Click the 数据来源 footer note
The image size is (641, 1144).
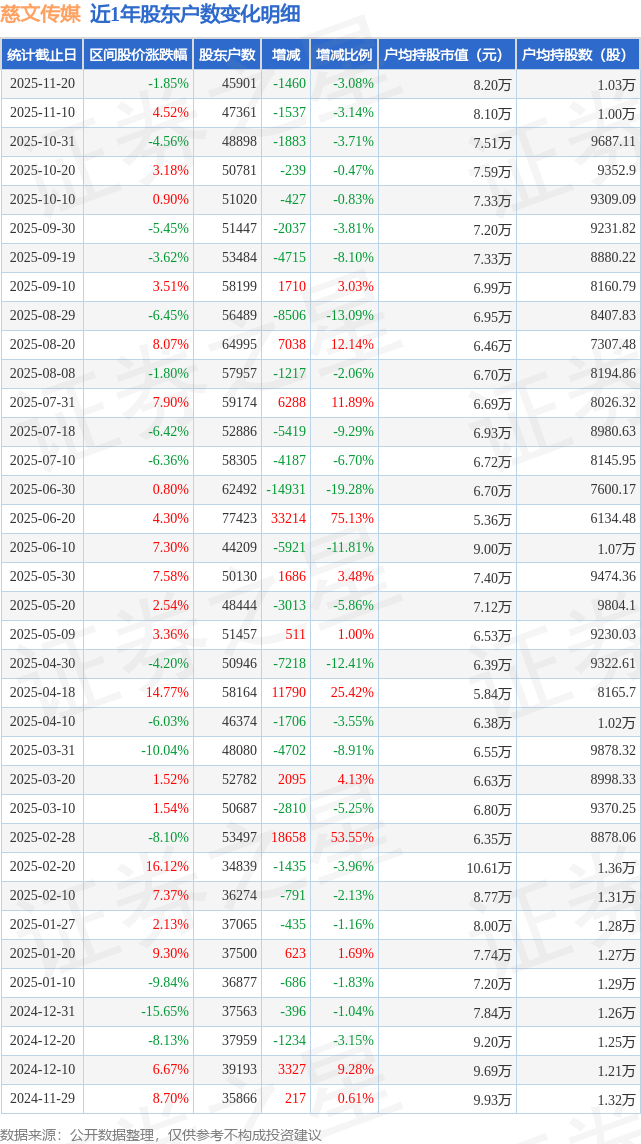click(160, 1135)
